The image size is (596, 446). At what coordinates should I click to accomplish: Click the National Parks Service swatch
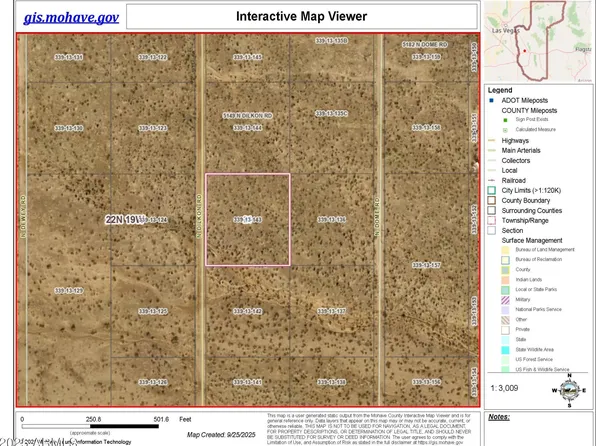505,310
